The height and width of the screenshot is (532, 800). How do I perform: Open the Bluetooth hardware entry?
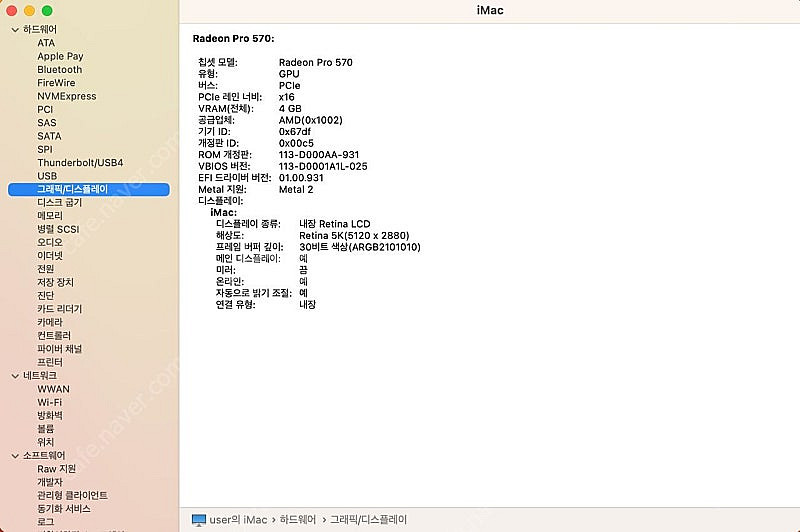59,69
